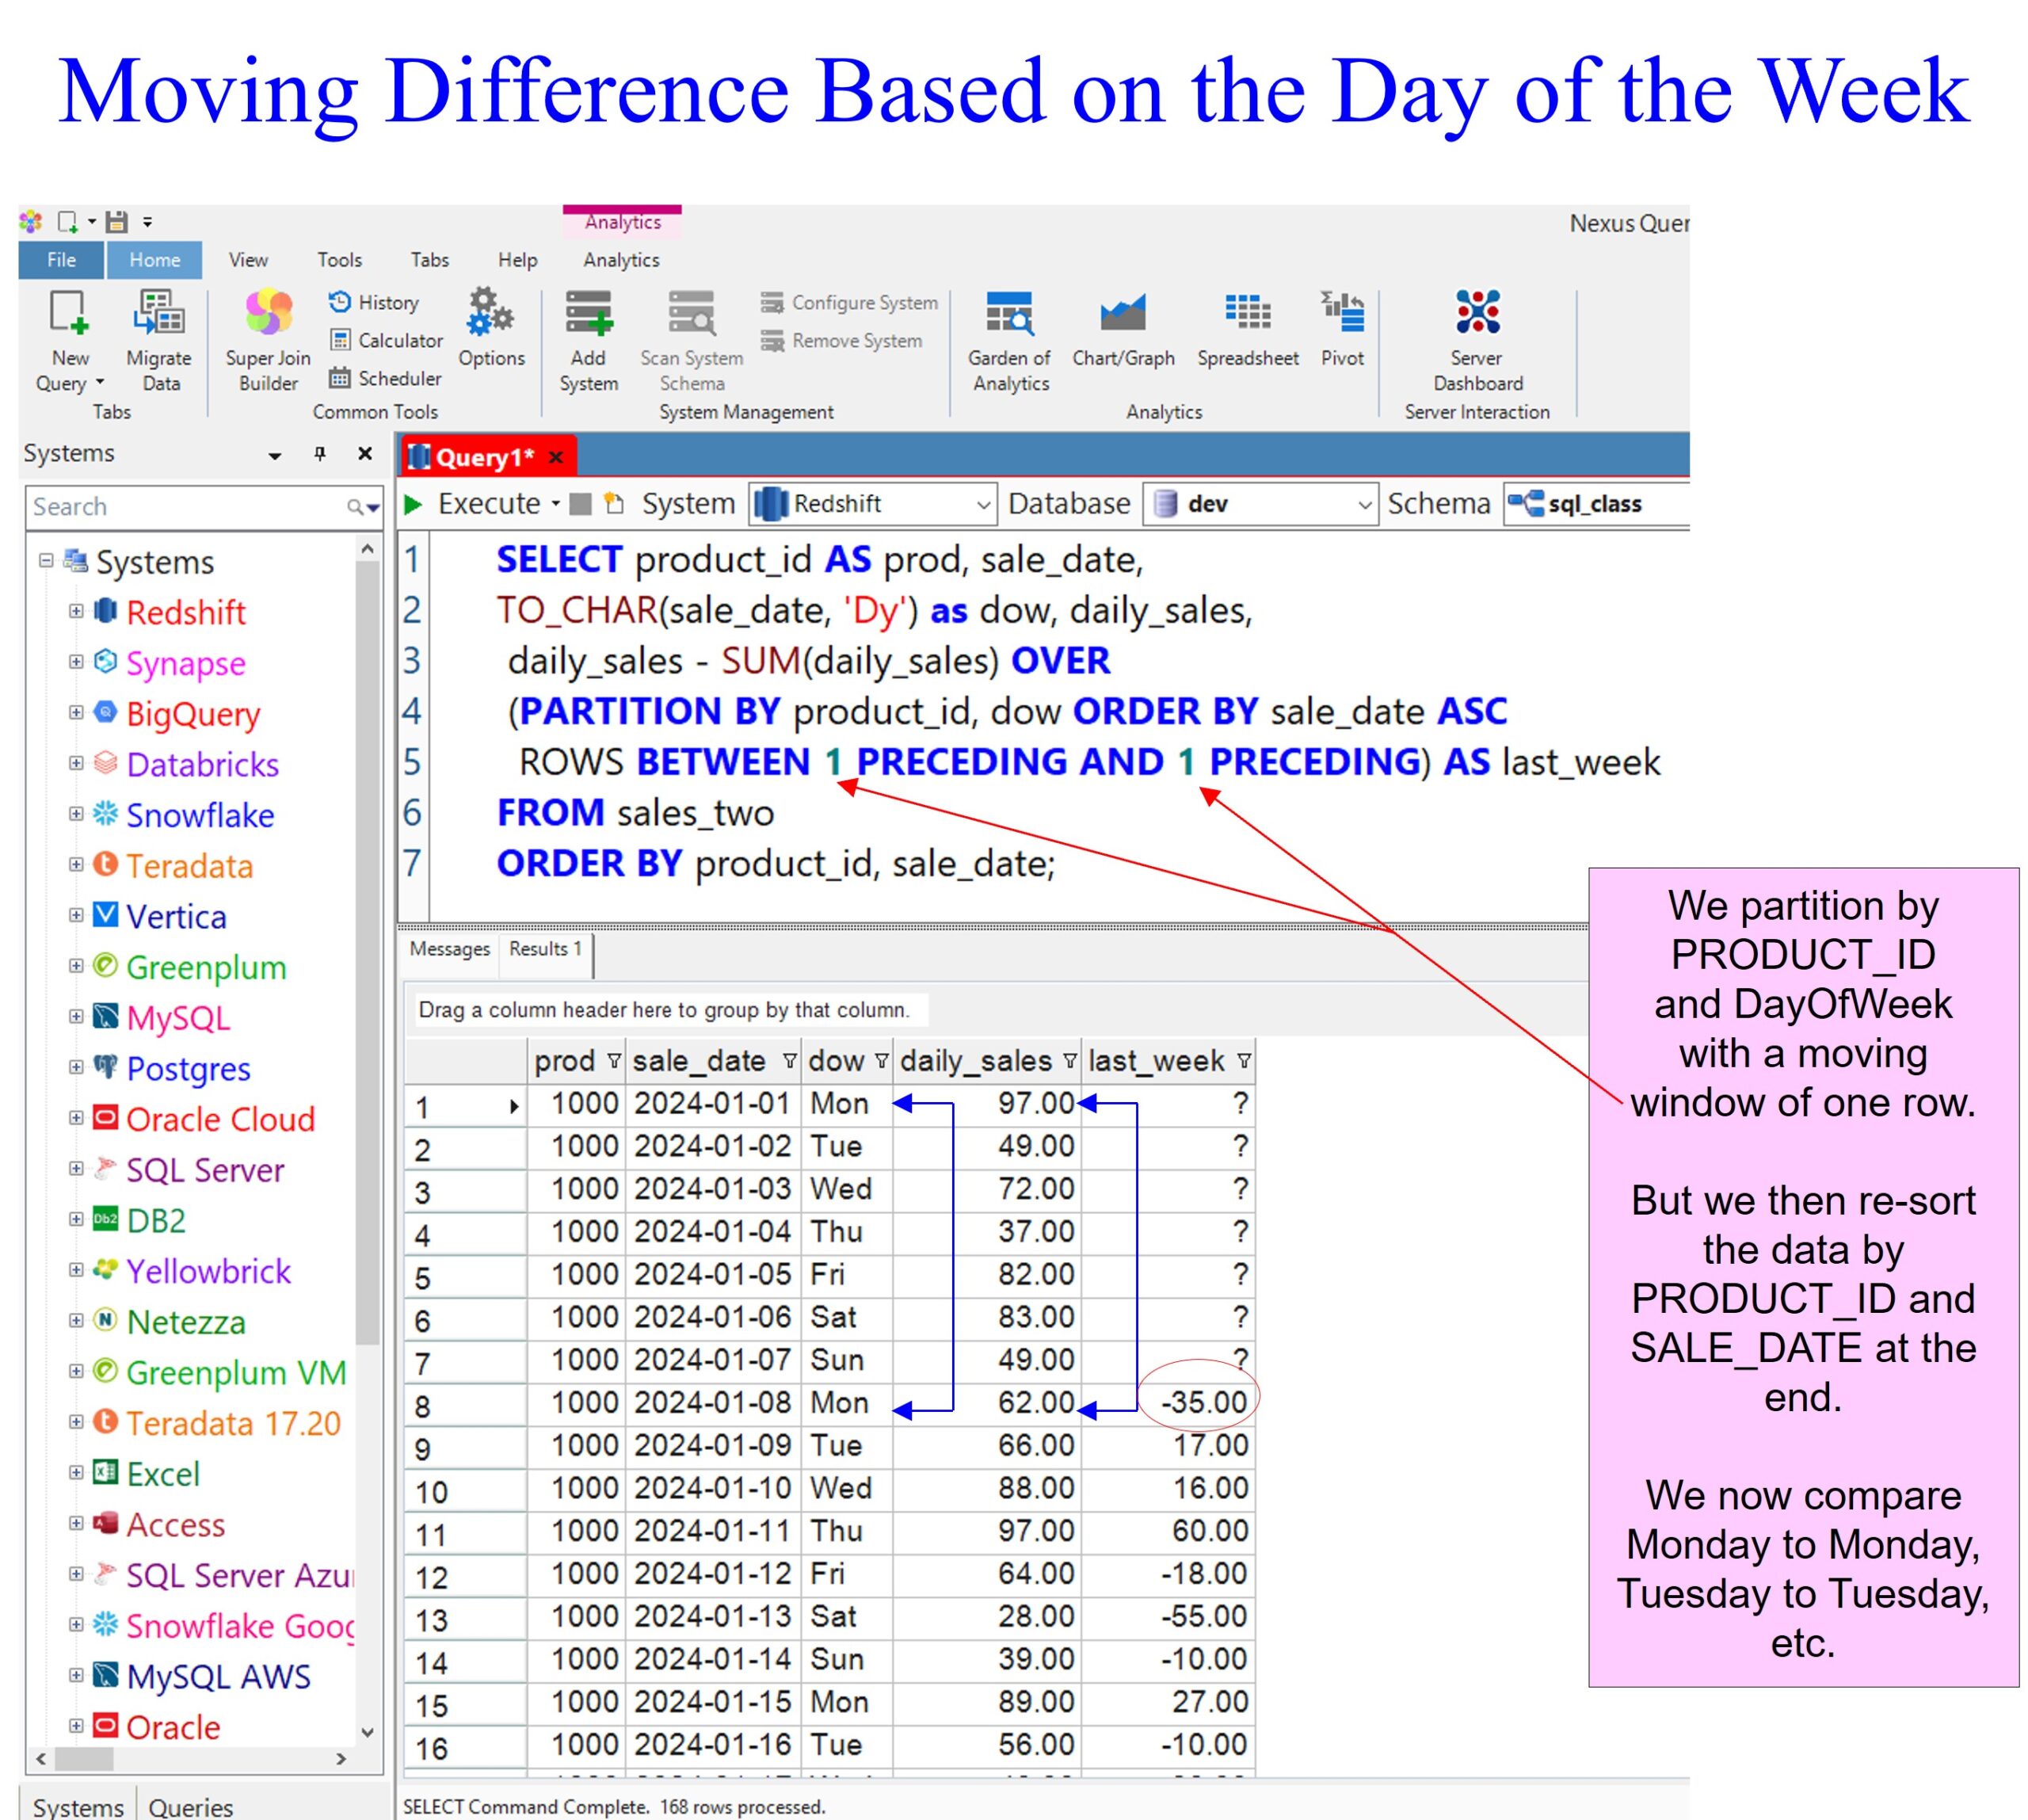
Task: Switch to the Messages tab
Action: click(449, 949)
